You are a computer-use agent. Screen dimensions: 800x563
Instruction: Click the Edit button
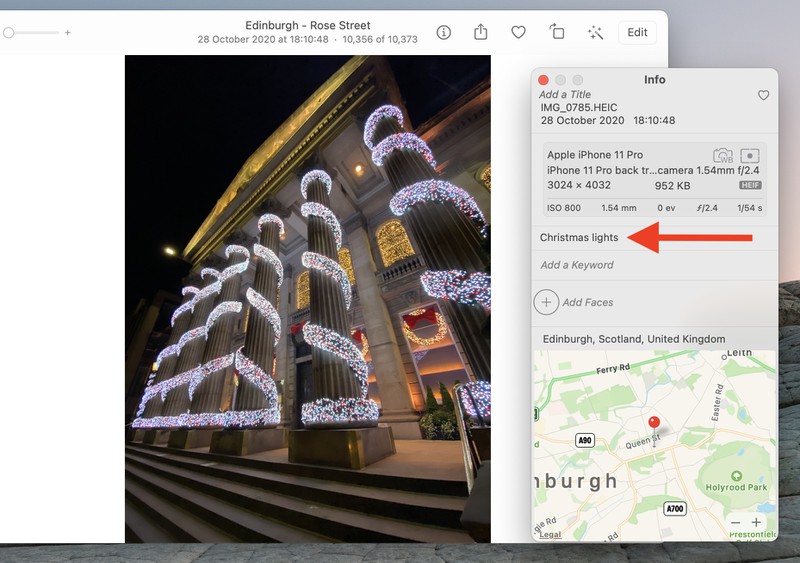click(x=637, y=32)
